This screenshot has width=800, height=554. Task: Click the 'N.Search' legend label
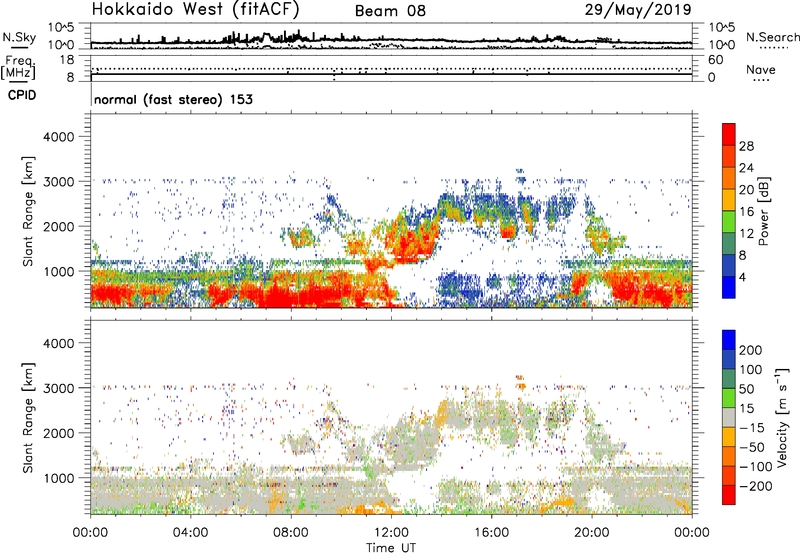point(772,37)
